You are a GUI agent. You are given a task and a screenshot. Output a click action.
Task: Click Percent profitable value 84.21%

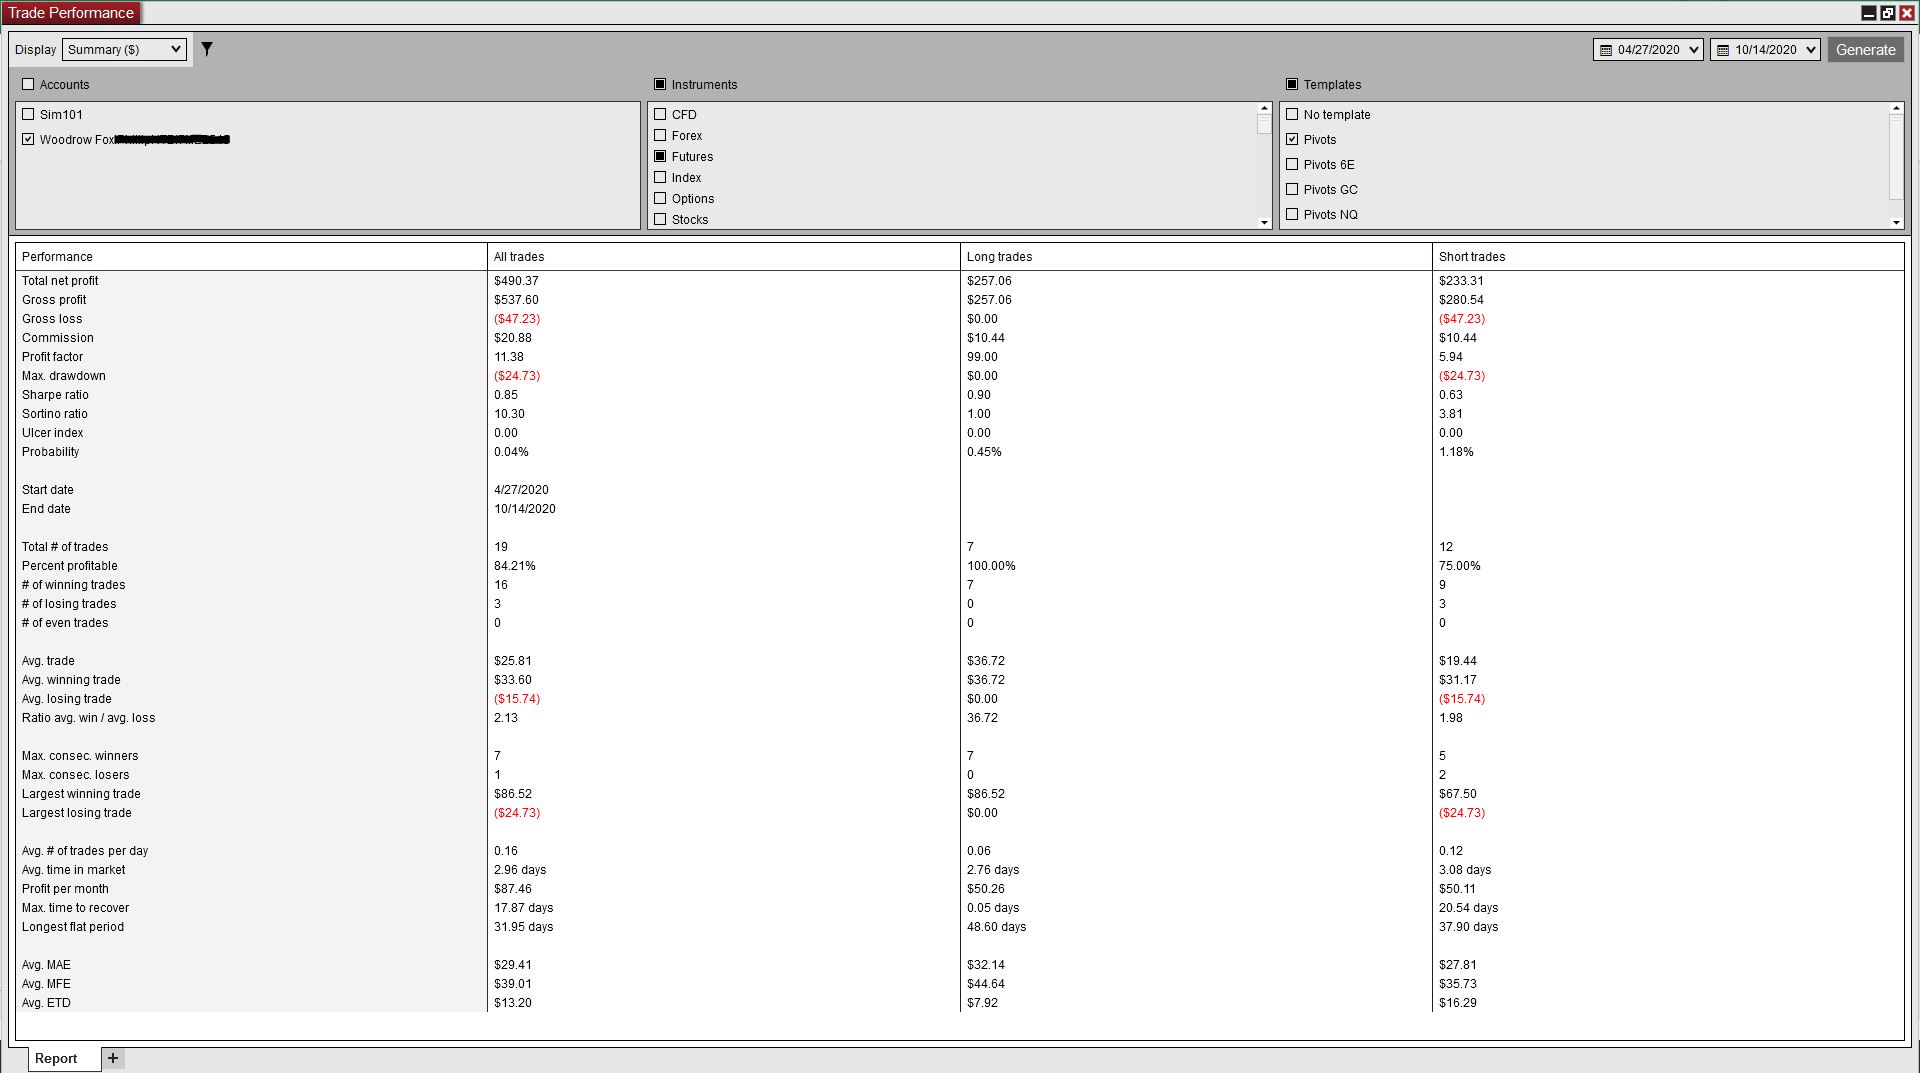coord(515,566)
